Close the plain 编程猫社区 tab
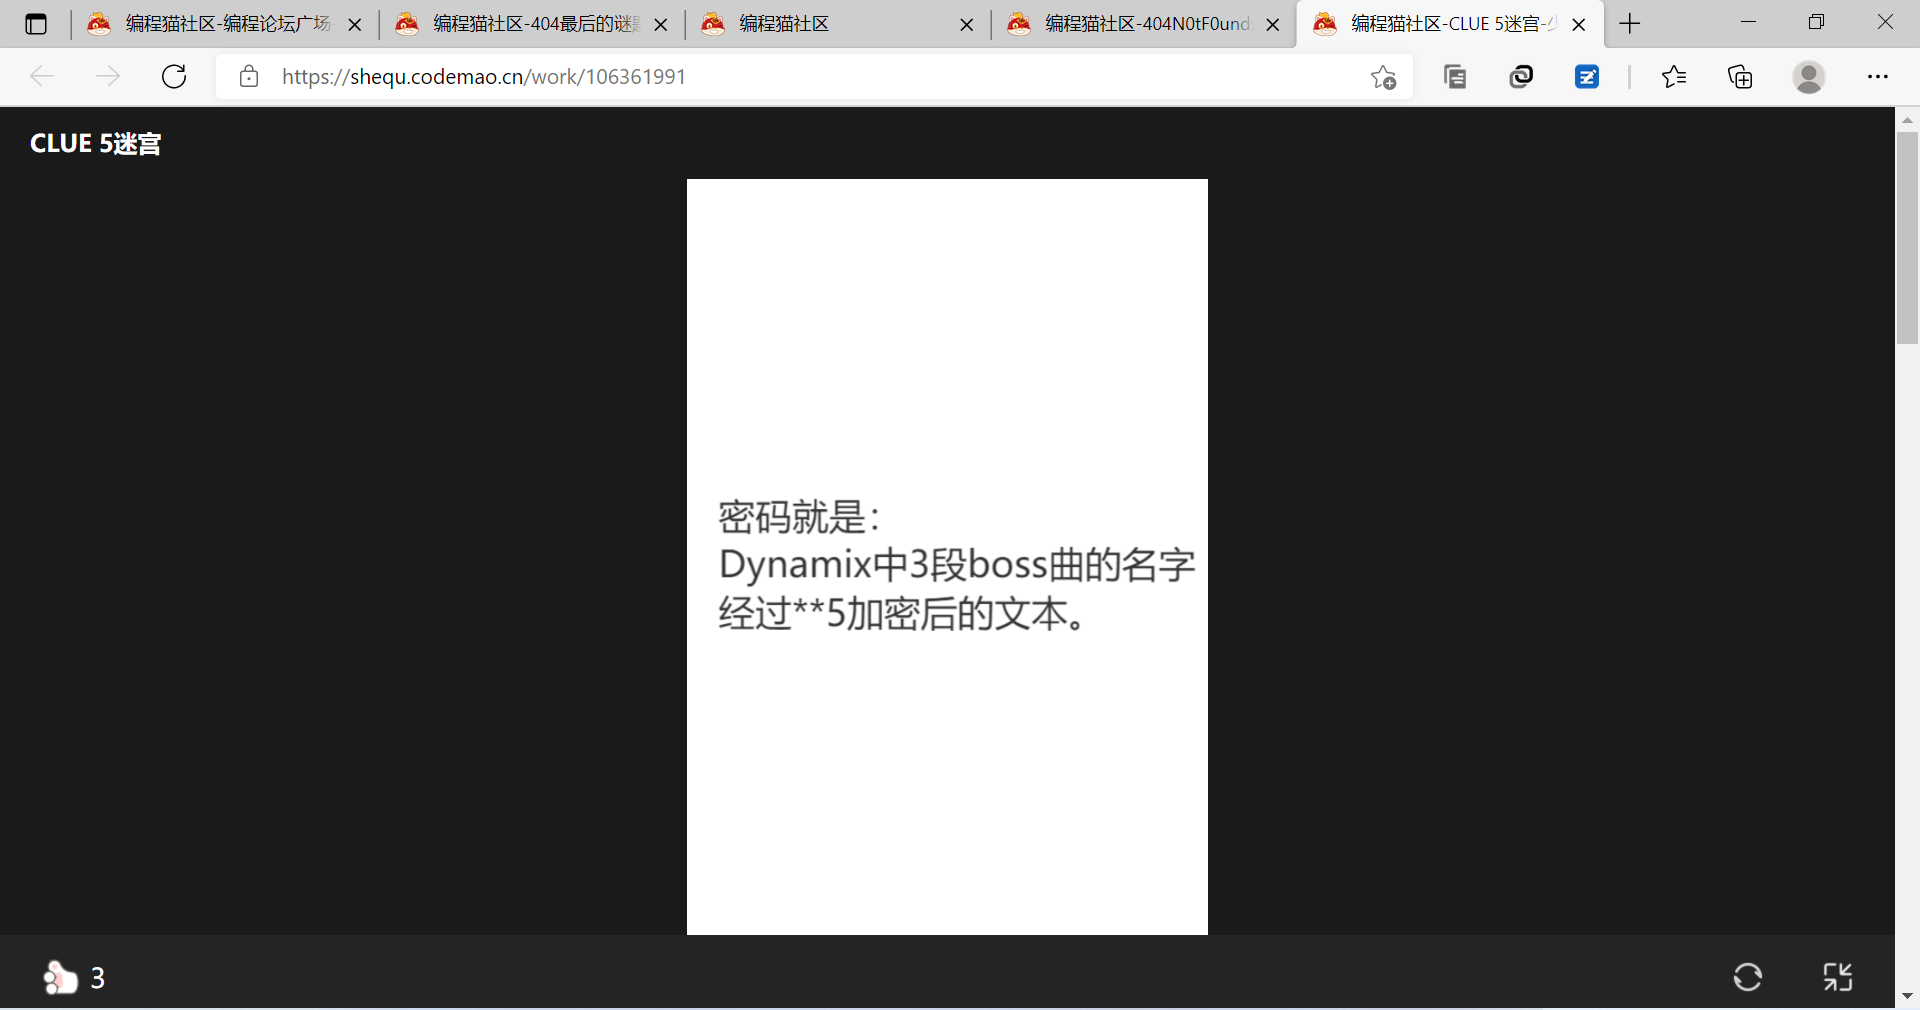 967,25
